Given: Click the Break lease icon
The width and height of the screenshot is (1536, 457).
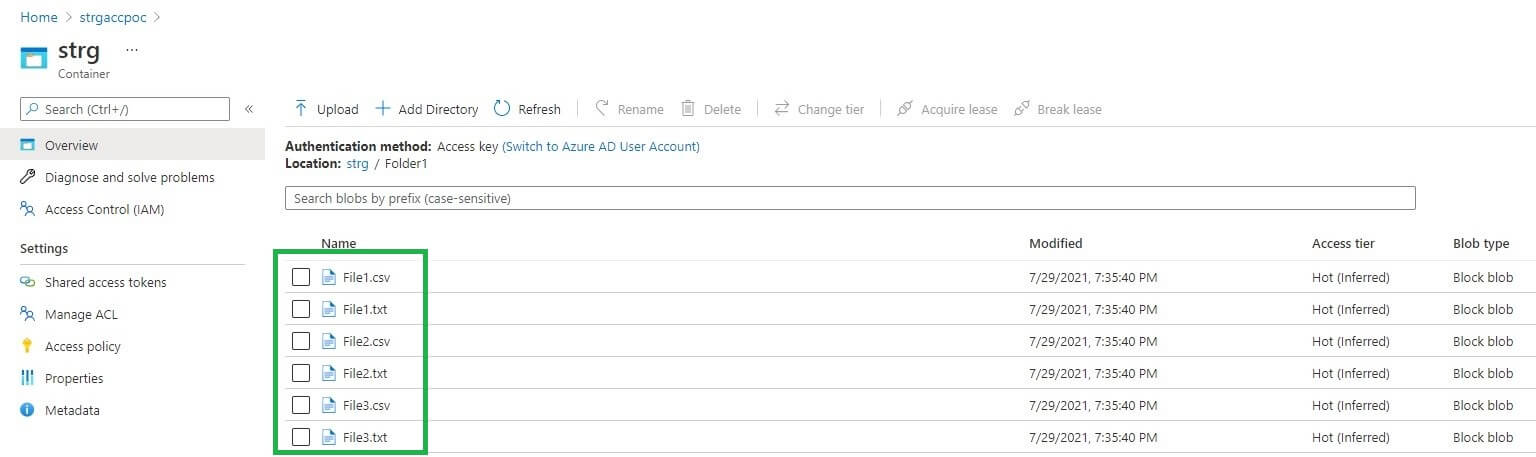Looking at the screenshot, I should click(1022, 109).
